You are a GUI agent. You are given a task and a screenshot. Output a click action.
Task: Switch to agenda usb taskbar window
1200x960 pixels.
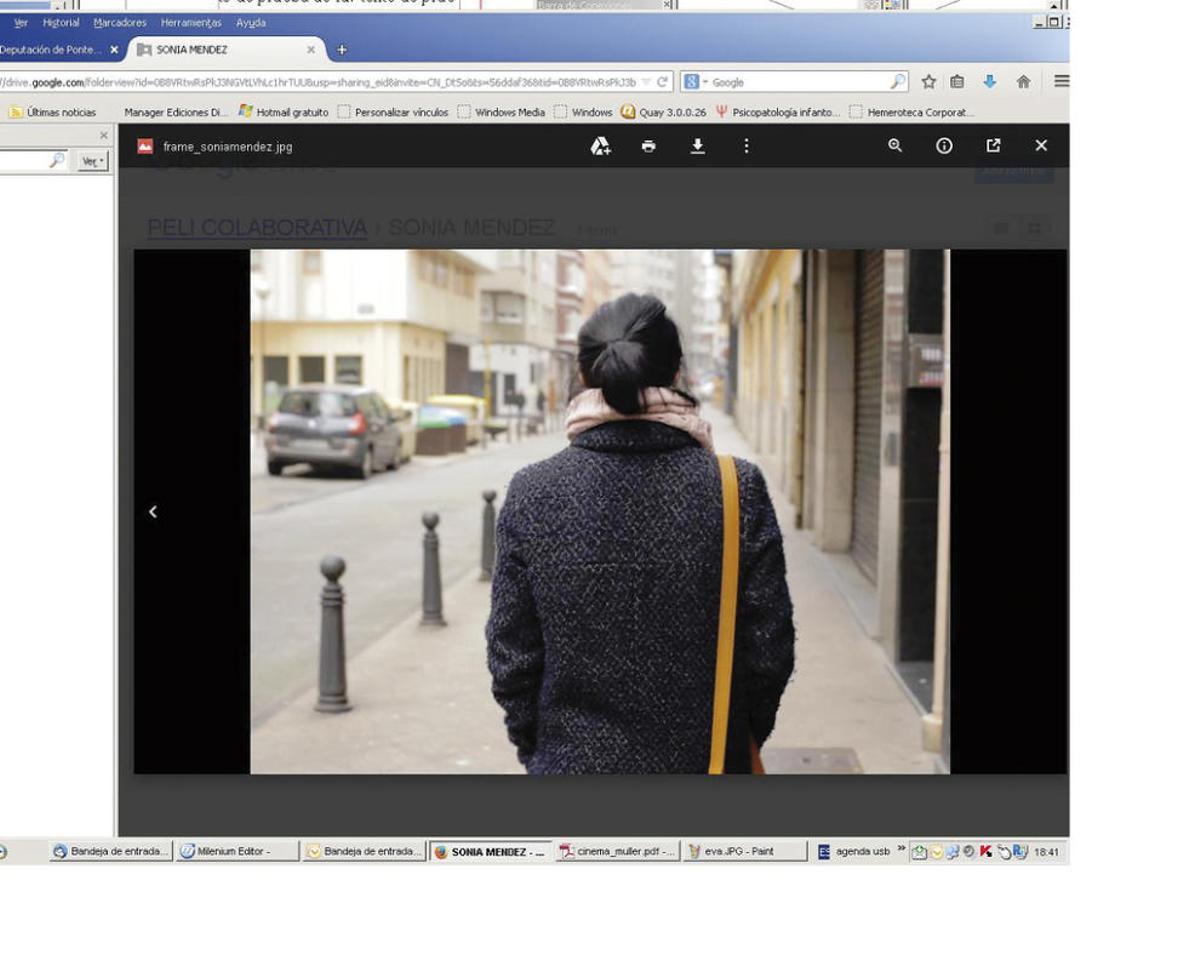click(854, 852)
